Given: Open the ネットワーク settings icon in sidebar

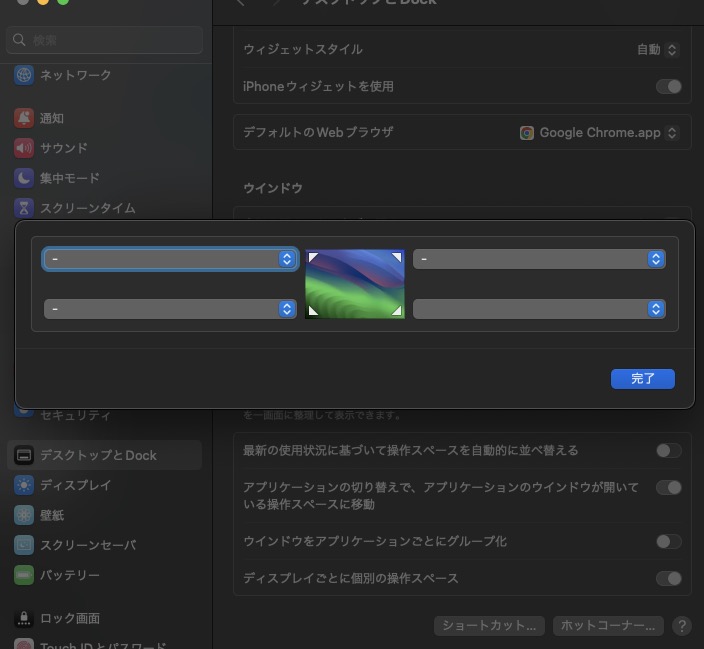Looking at the screenshot, I should tap(24, 75).
